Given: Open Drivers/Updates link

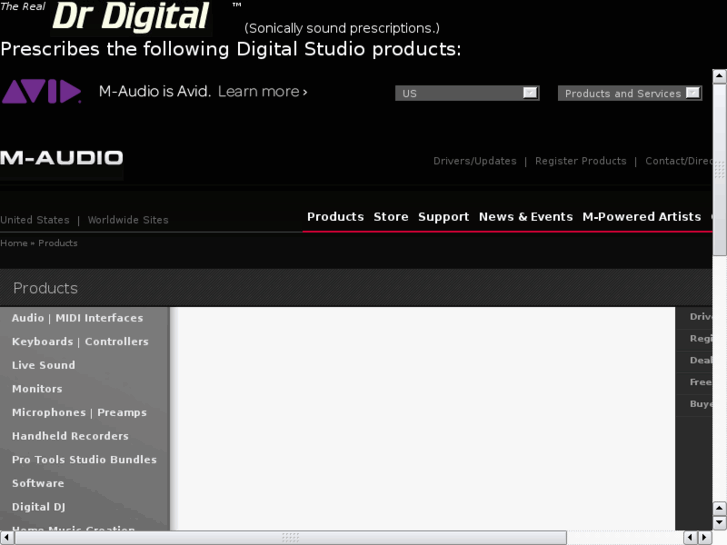Looking at the screenshot, I should coord(475,161).
